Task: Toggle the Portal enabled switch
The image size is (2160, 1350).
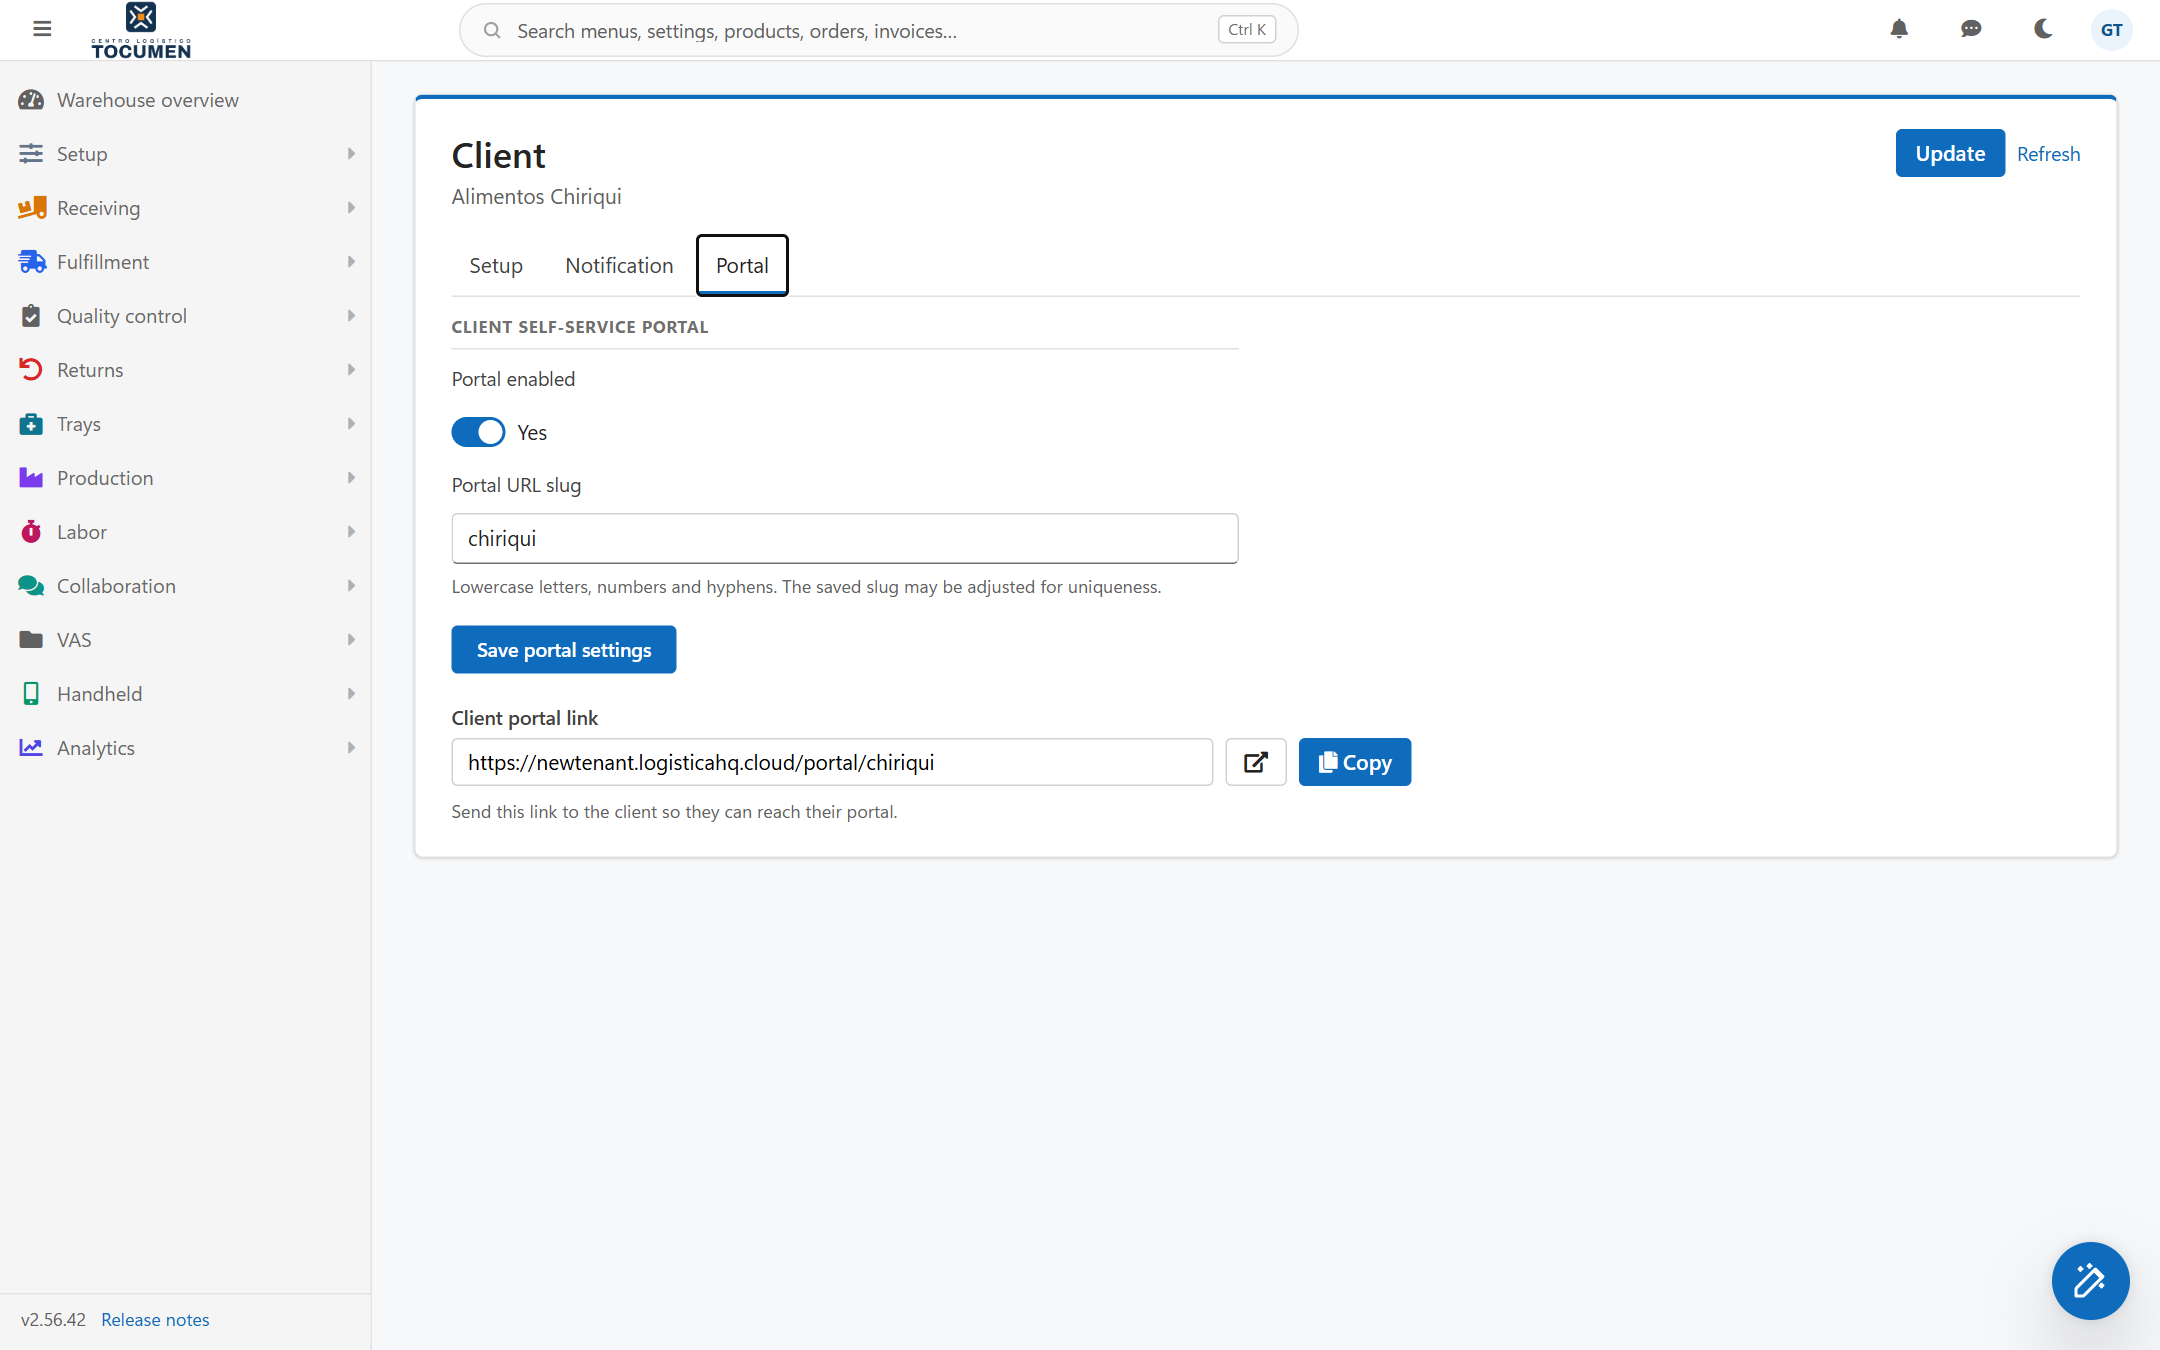Action: tap(478, 432)
